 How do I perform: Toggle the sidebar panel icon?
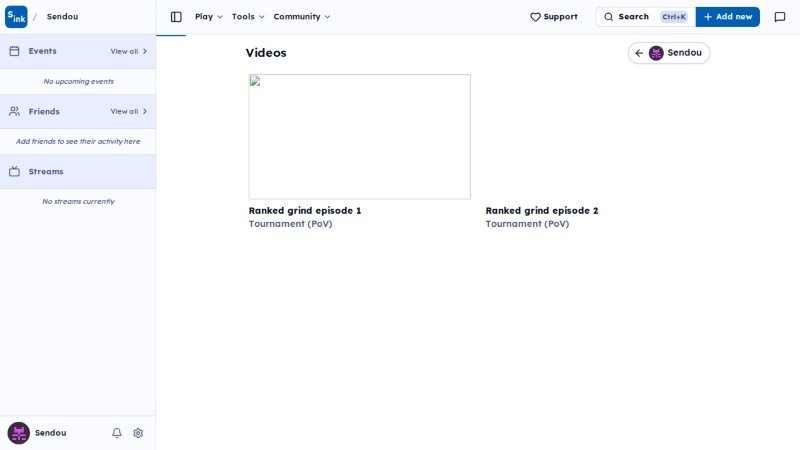tap(176, 17)
